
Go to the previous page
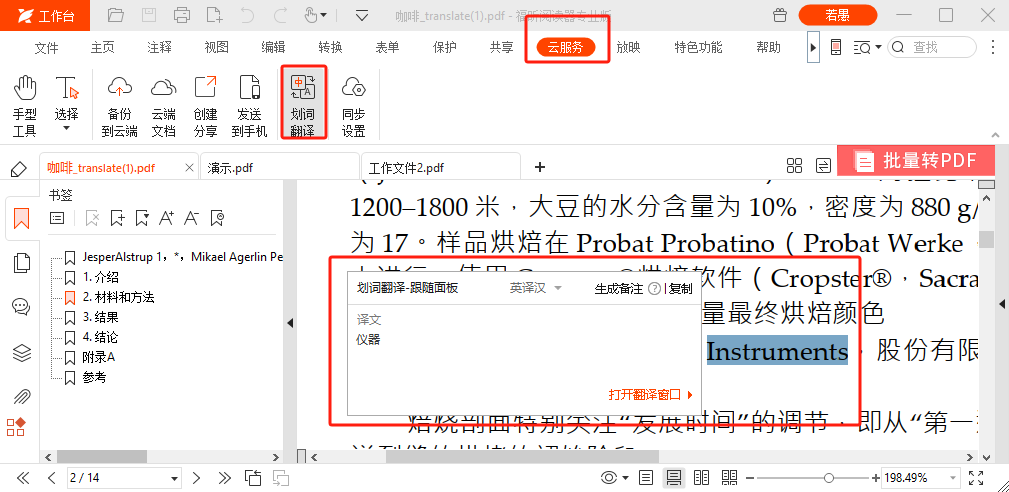(x=52, y=478)
